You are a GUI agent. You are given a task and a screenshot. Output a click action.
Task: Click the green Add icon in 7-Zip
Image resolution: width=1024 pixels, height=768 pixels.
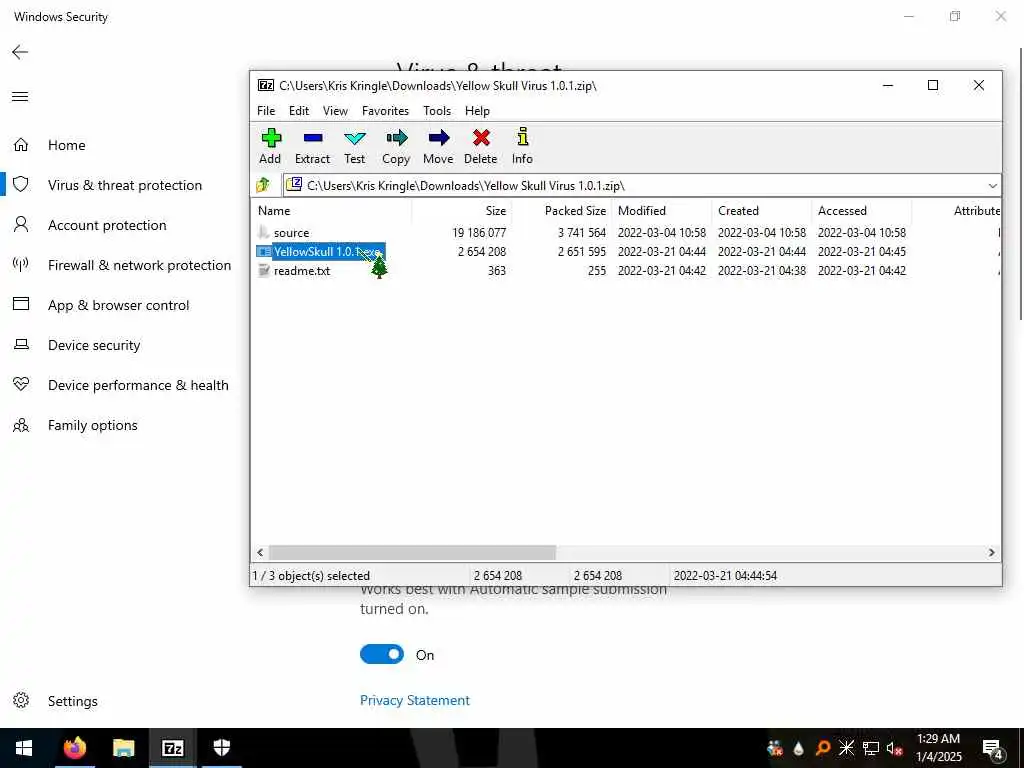[x=271, y=138]
